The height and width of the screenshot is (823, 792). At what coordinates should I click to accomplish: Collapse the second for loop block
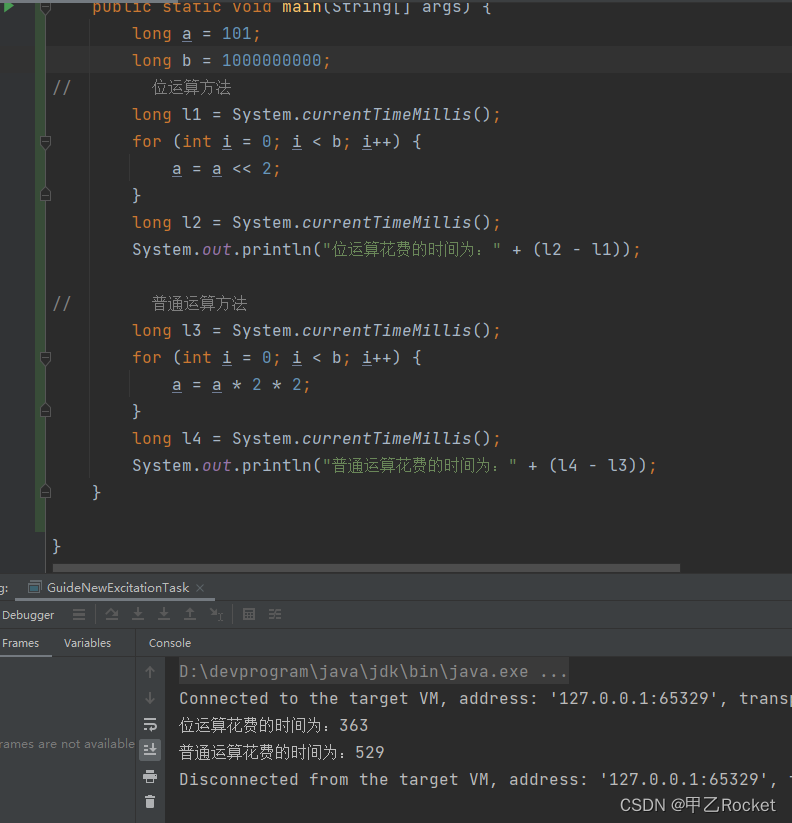point(45,358)
